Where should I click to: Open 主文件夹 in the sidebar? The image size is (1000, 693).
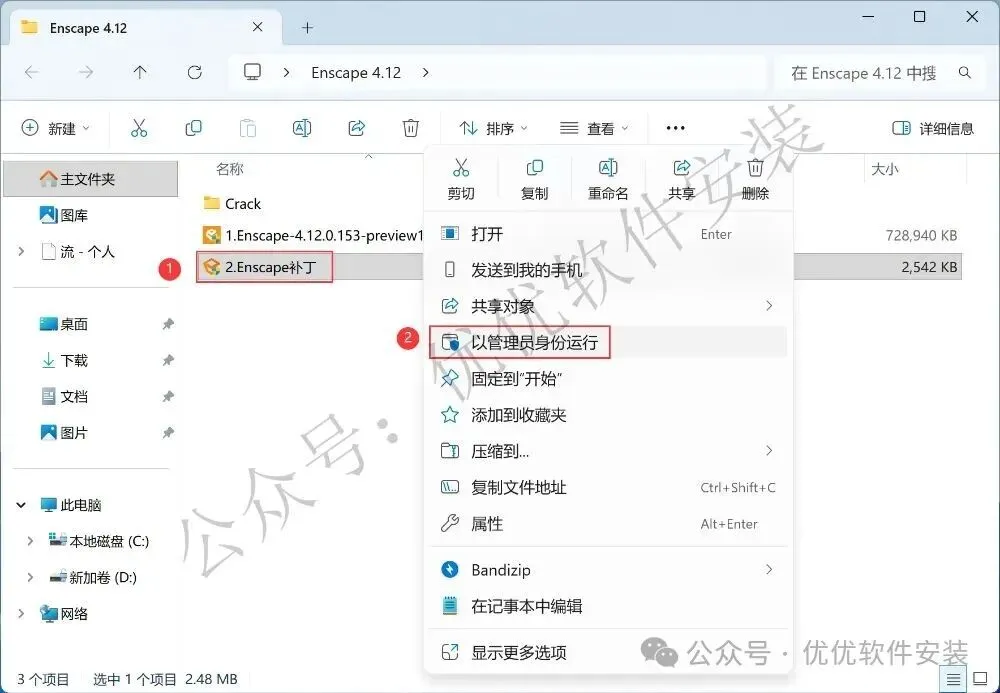pos(90,179)
